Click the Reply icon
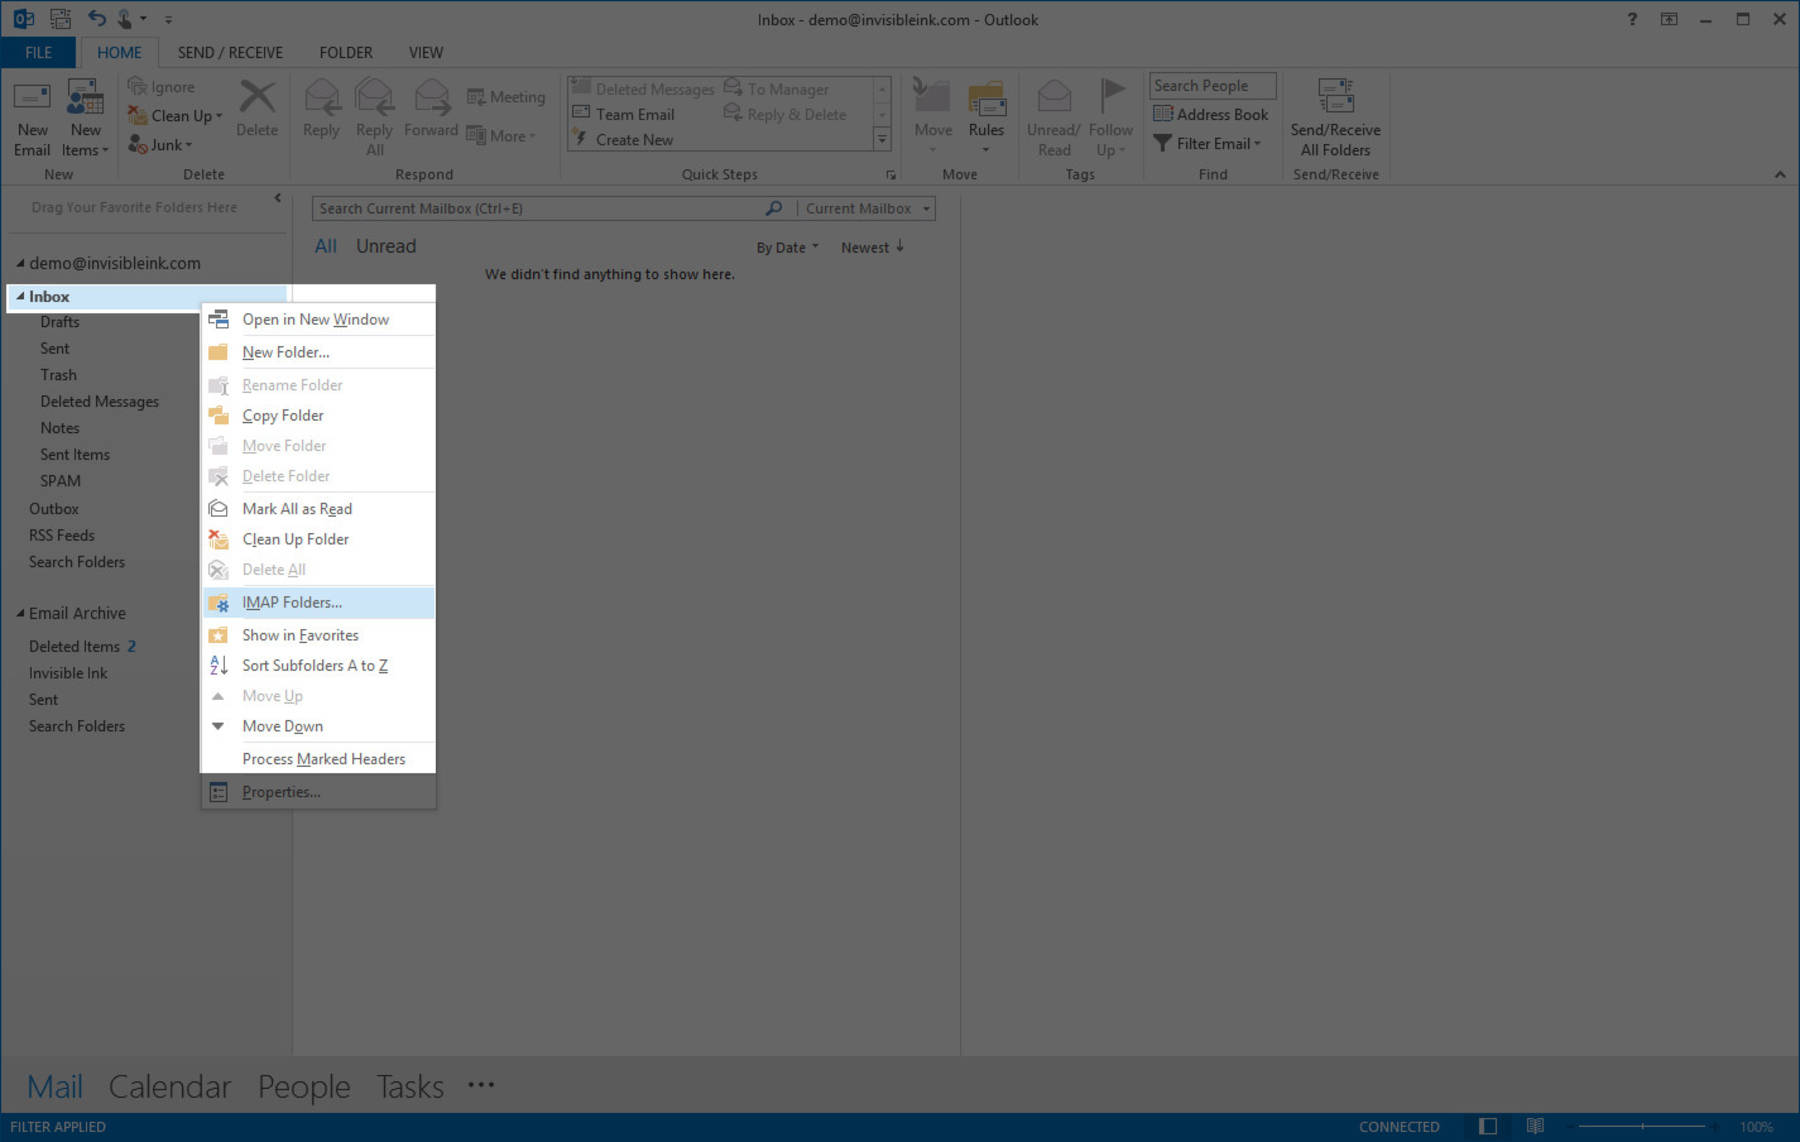The width and height of the screenshot is (1800, 1142). tap(321, 98)
